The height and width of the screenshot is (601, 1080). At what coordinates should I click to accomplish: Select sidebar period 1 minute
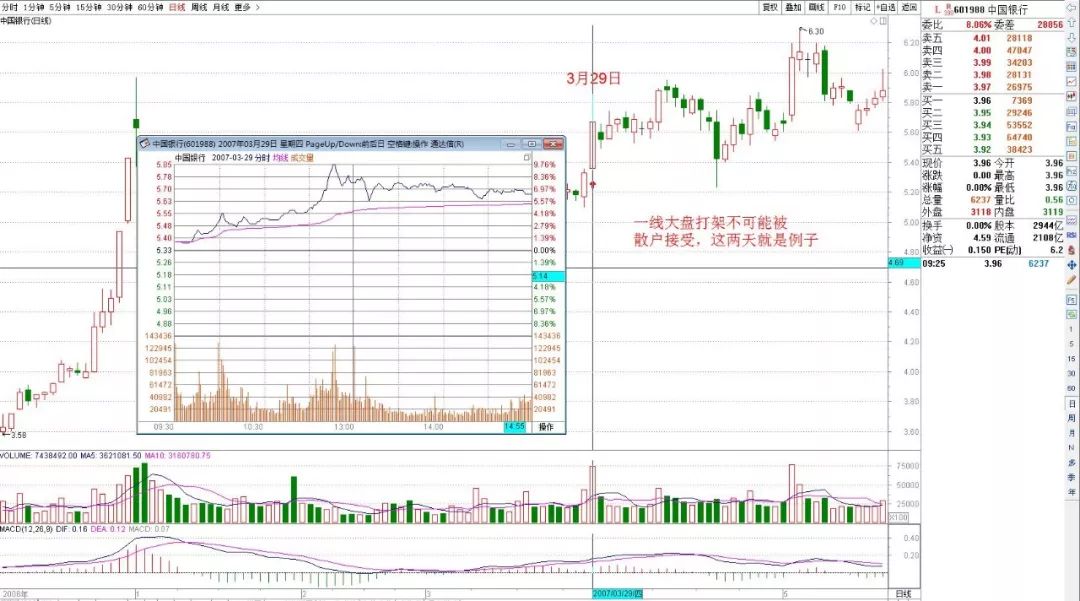(x=1071, y=329)
